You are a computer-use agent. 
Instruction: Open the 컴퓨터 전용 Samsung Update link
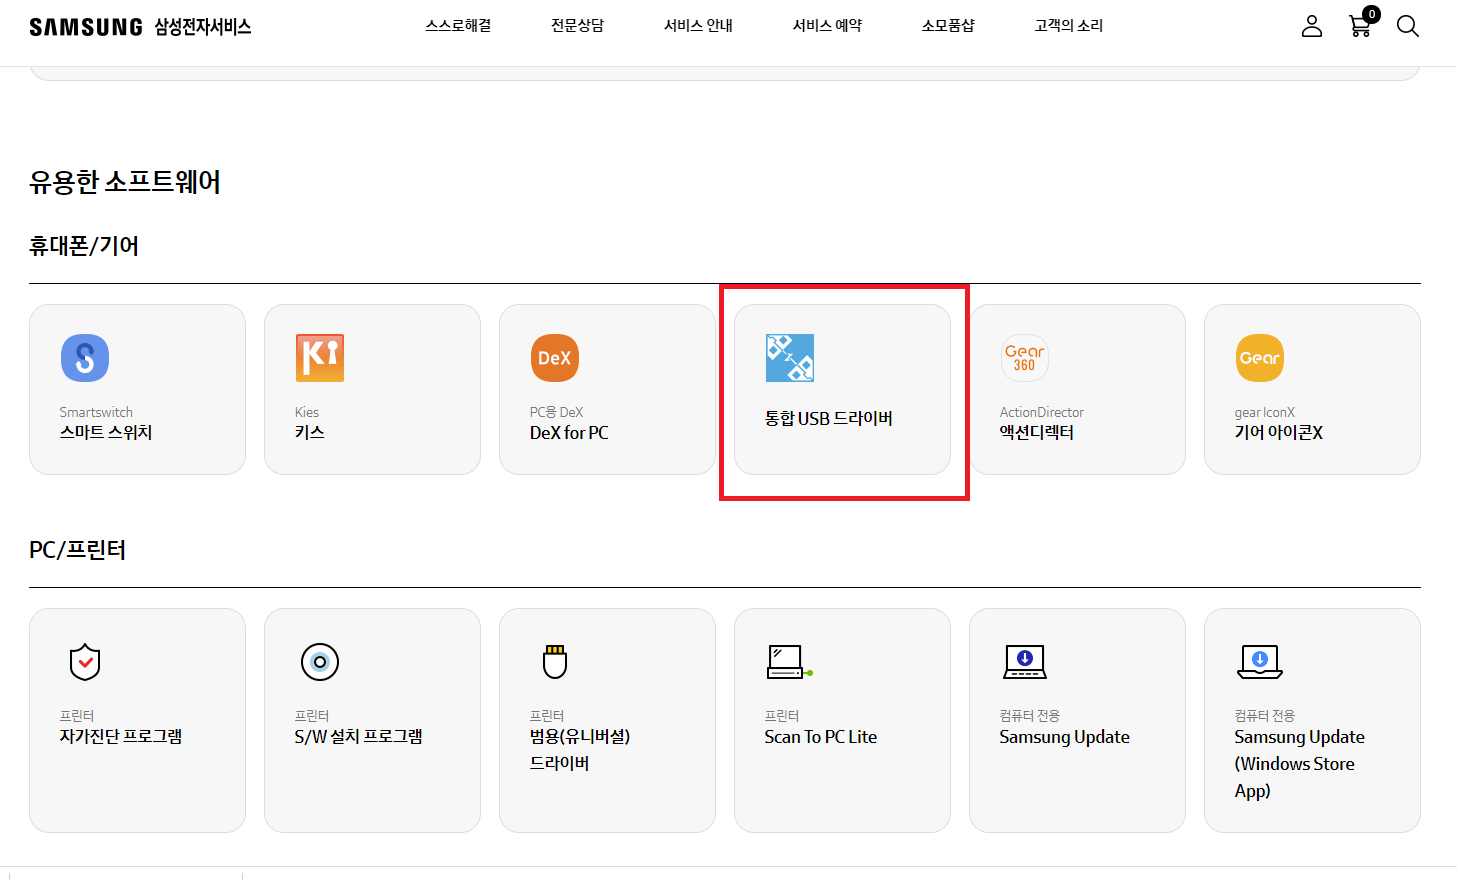click(1065, 737)
